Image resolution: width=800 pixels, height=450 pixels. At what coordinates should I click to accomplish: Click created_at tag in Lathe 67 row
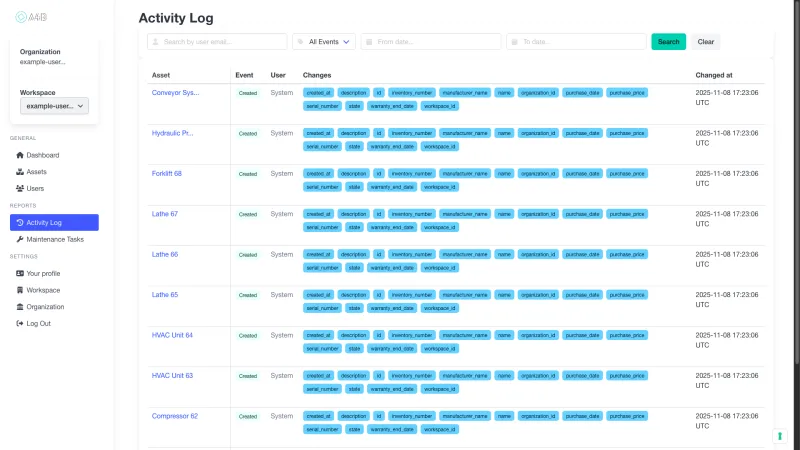click(318, 214)
